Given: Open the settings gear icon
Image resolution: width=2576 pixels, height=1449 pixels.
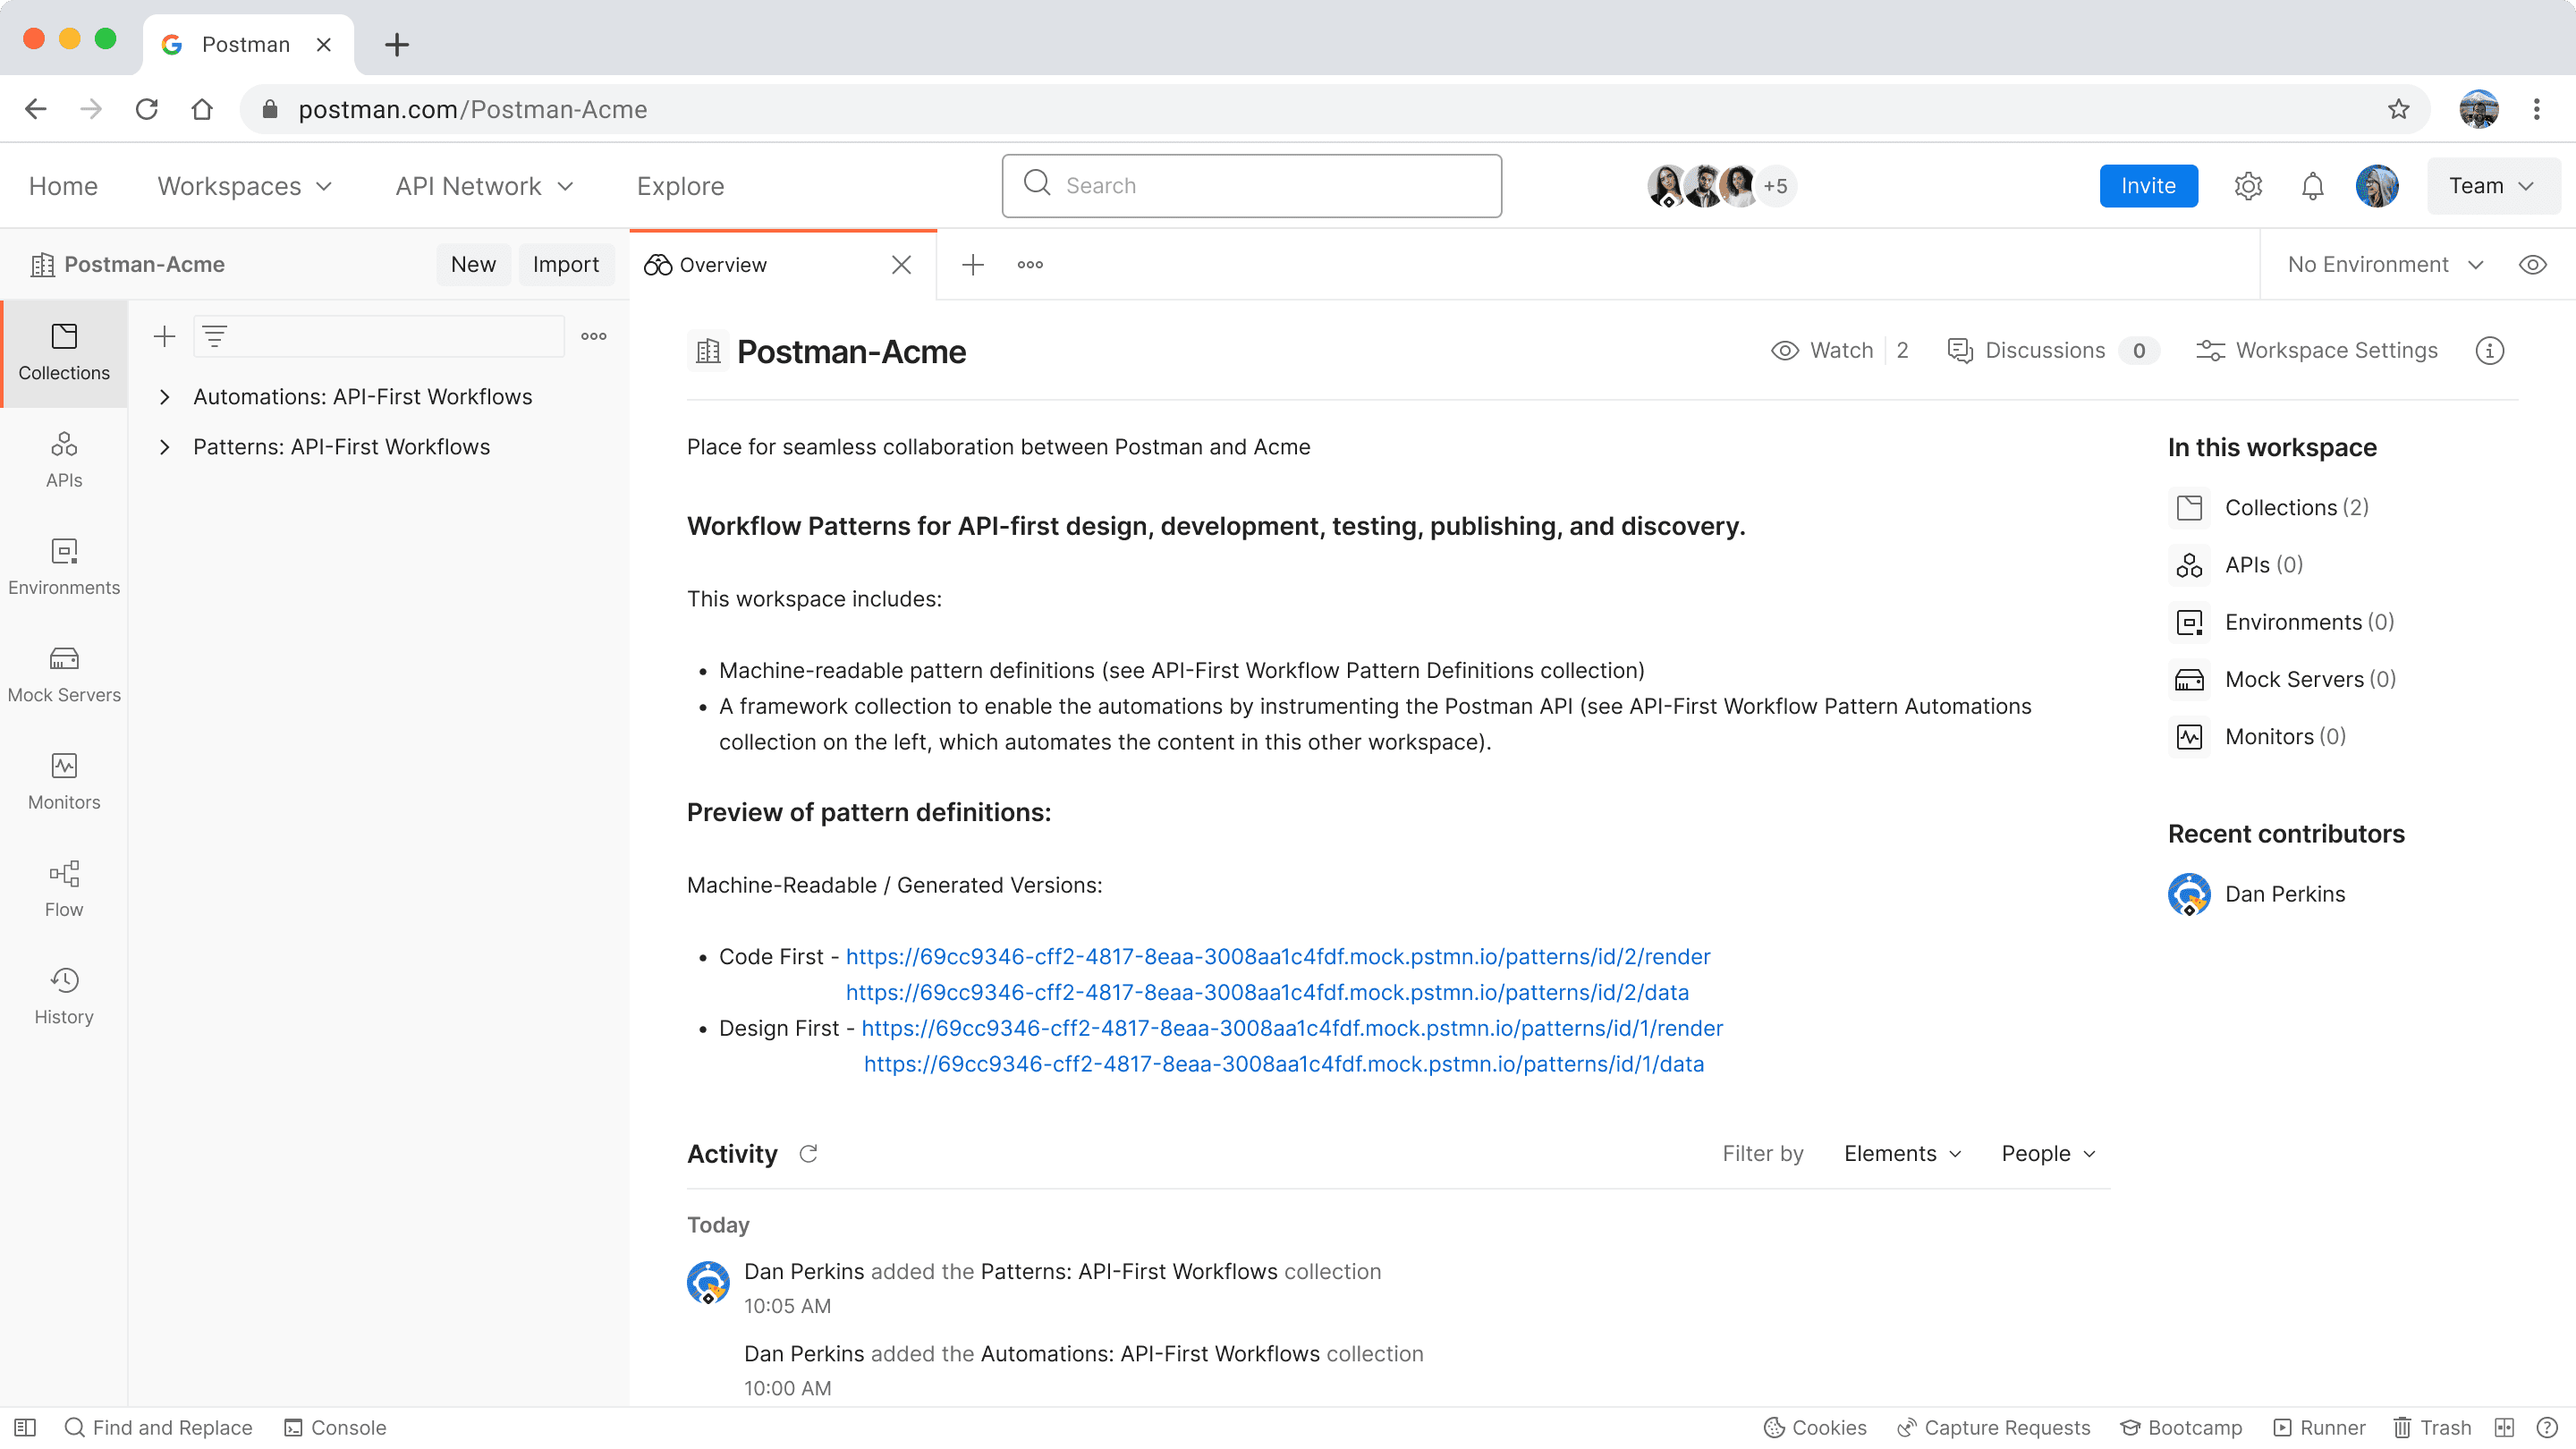Looking at the screenshot, I should (x=2248, y=186).
